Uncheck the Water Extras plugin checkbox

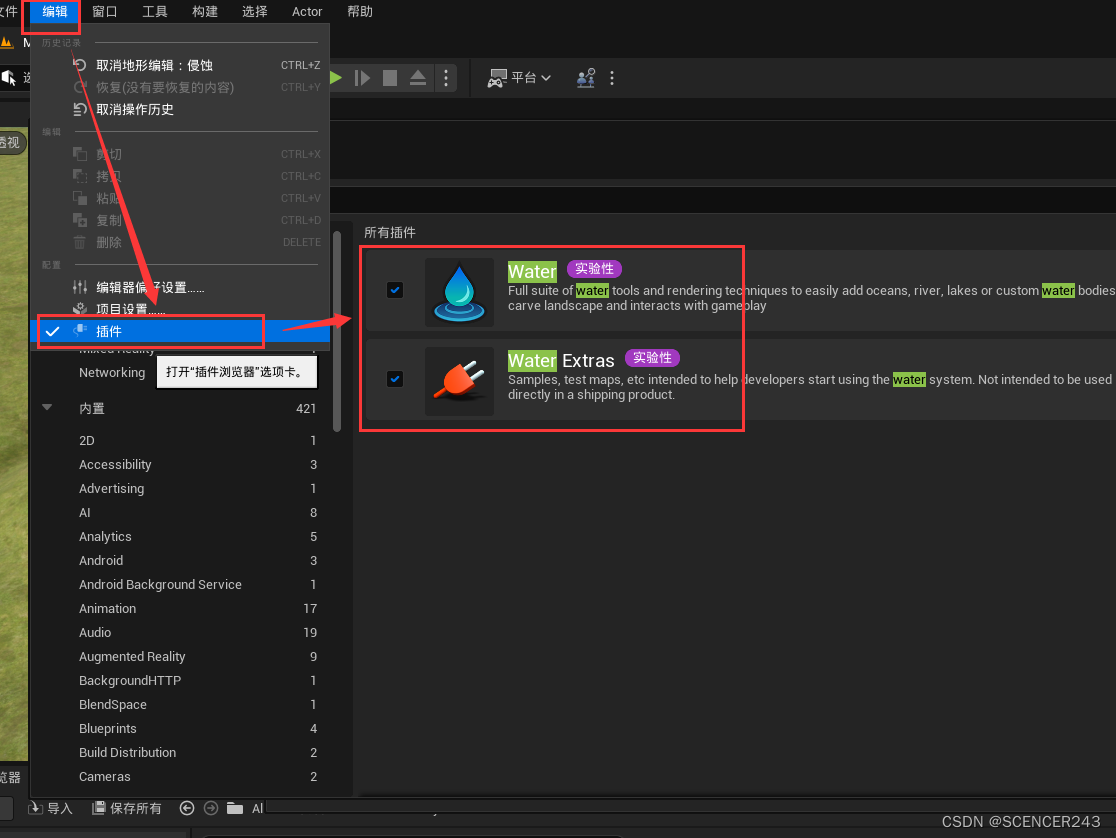395,379
